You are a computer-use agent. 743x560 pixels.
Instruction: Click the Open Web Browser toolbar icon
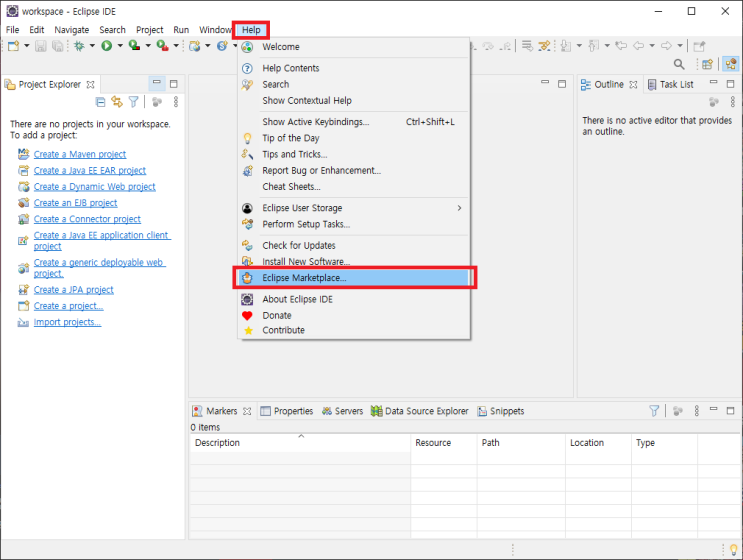(x=195, y=46)
